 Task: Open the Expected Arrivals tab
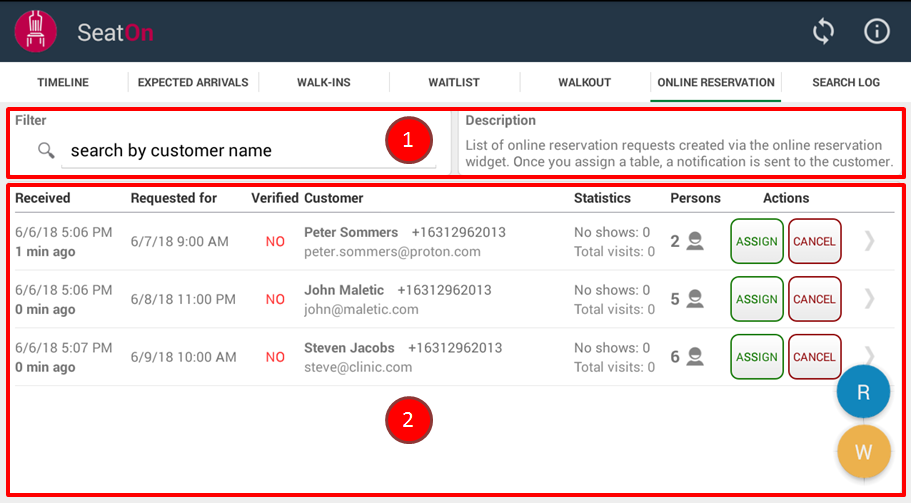click(x=193, y=83)
